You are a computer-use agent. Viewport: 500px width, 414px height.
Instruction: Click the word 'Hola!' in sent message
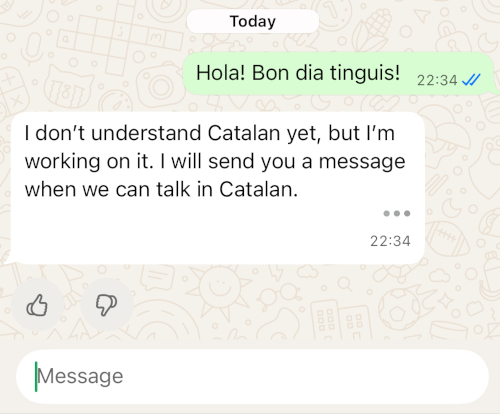[x=221, y=73]
